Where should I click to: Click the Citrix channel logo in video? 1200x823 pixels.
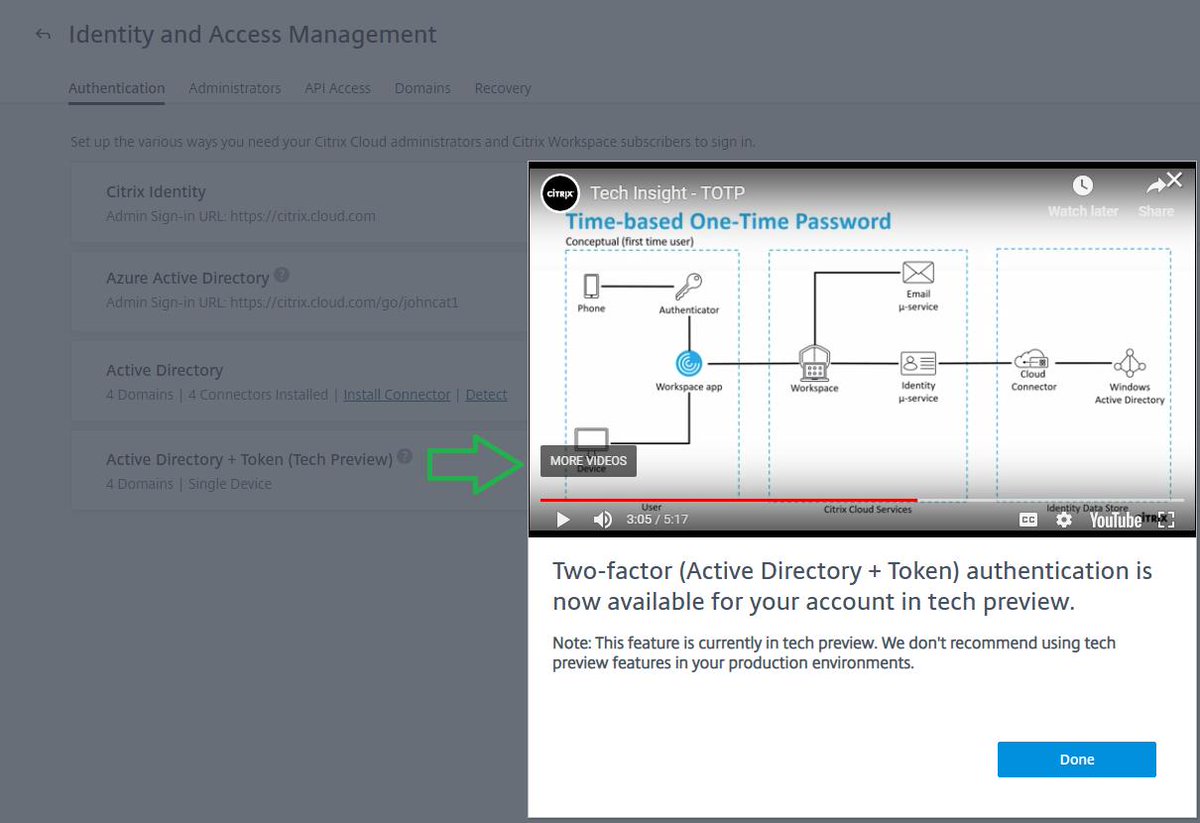561,193
